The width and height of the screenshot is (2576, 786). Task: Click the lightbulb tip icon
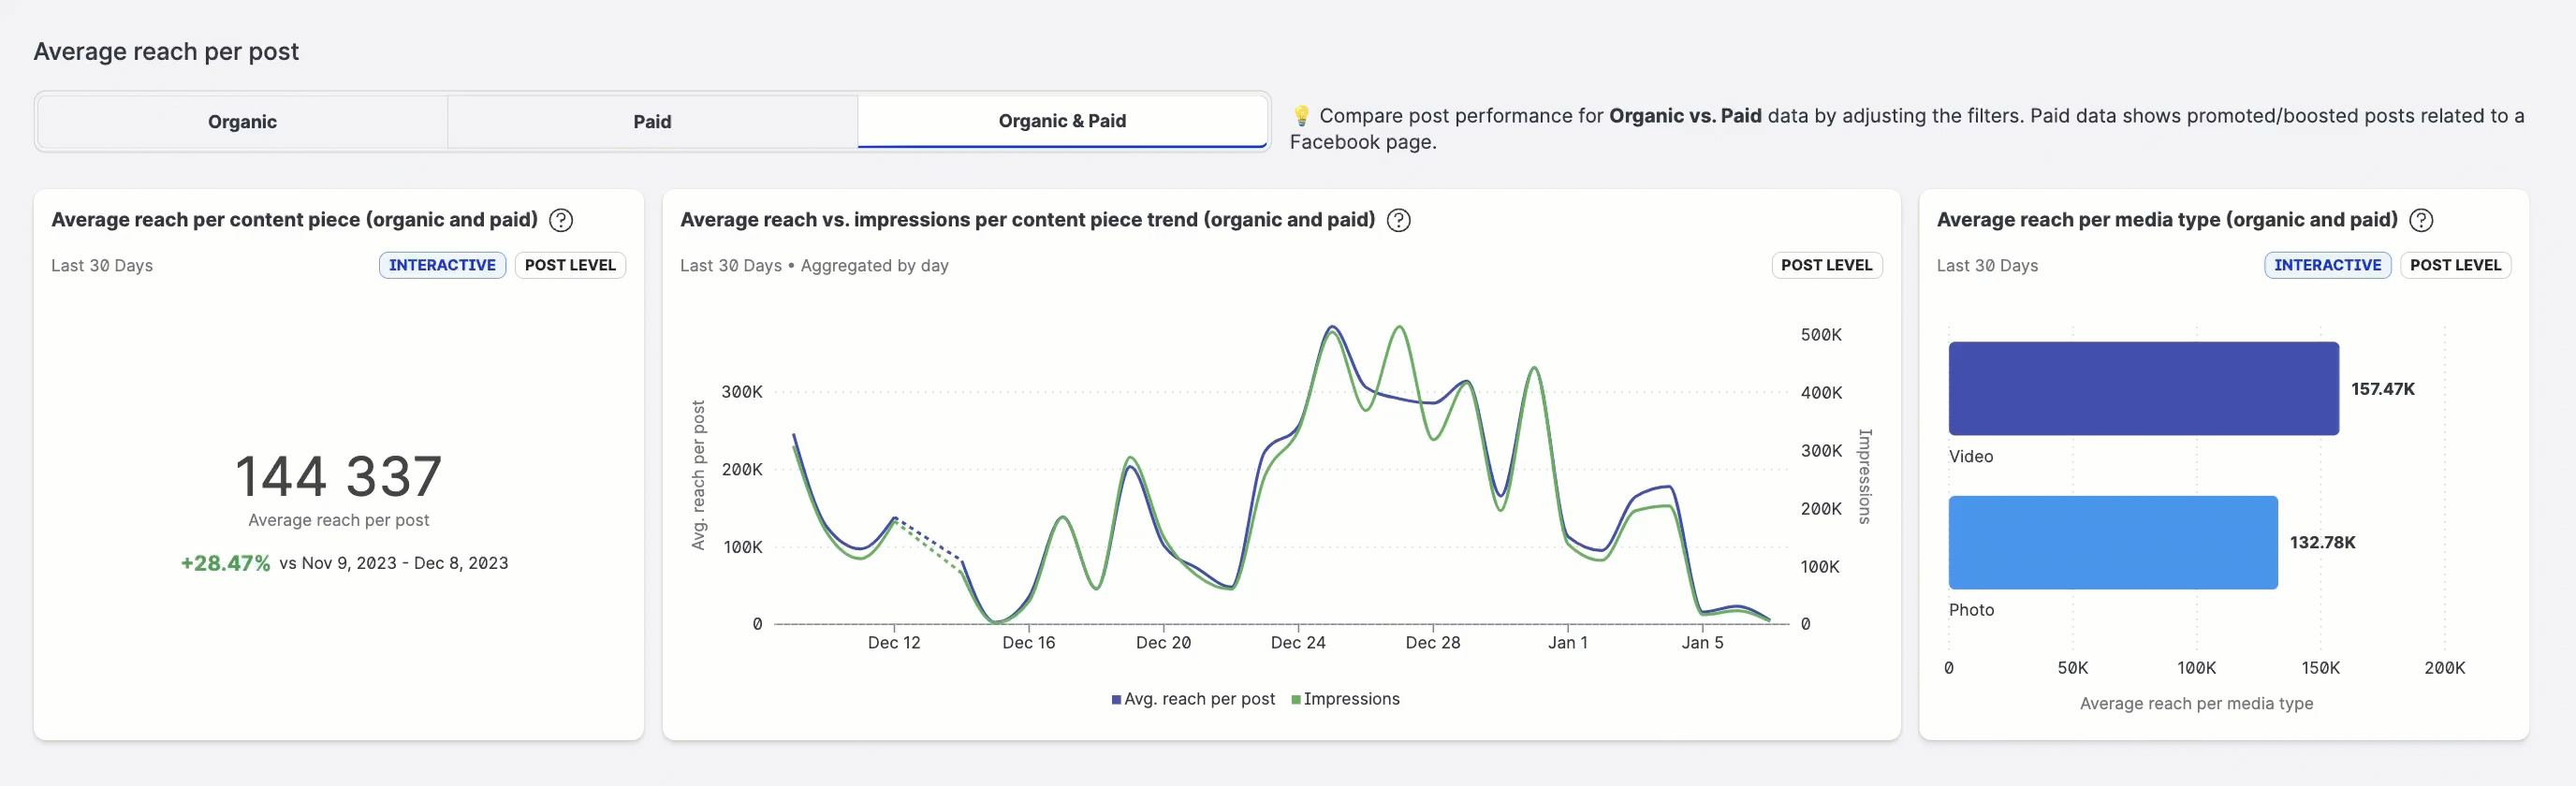1301,116
